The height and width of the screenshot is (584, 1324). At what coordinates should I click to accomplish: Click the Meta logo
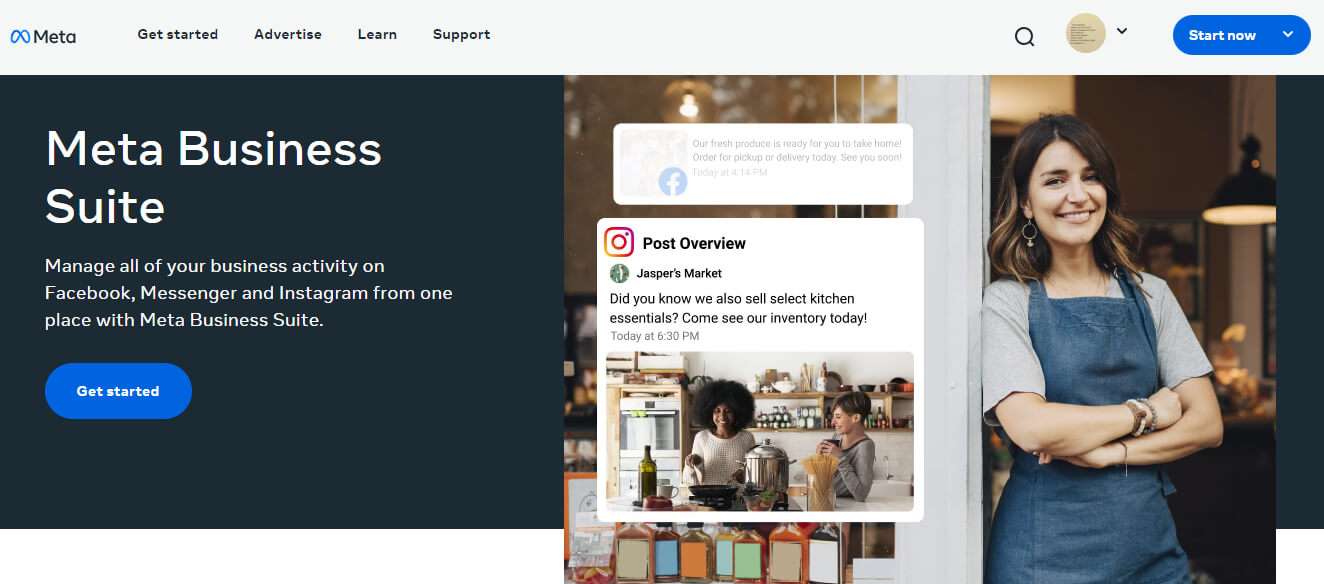[x=43, y=36]
